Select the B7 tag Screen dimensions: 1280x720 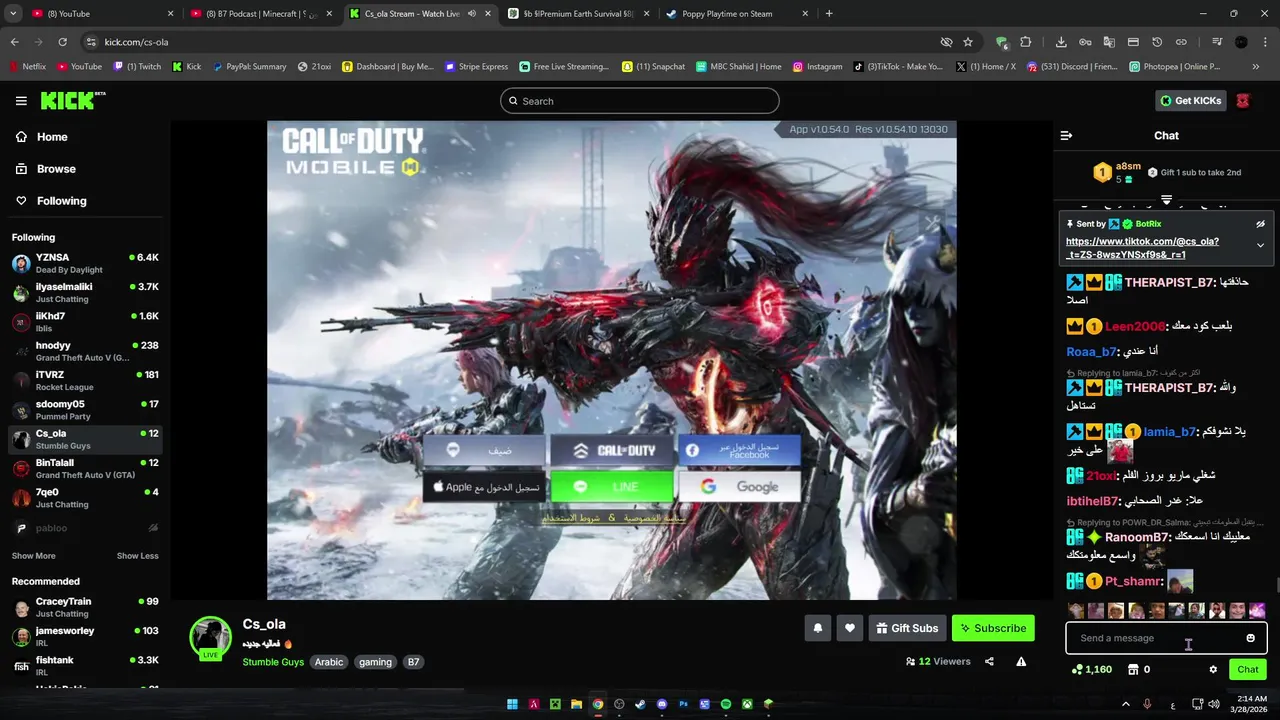413,662
